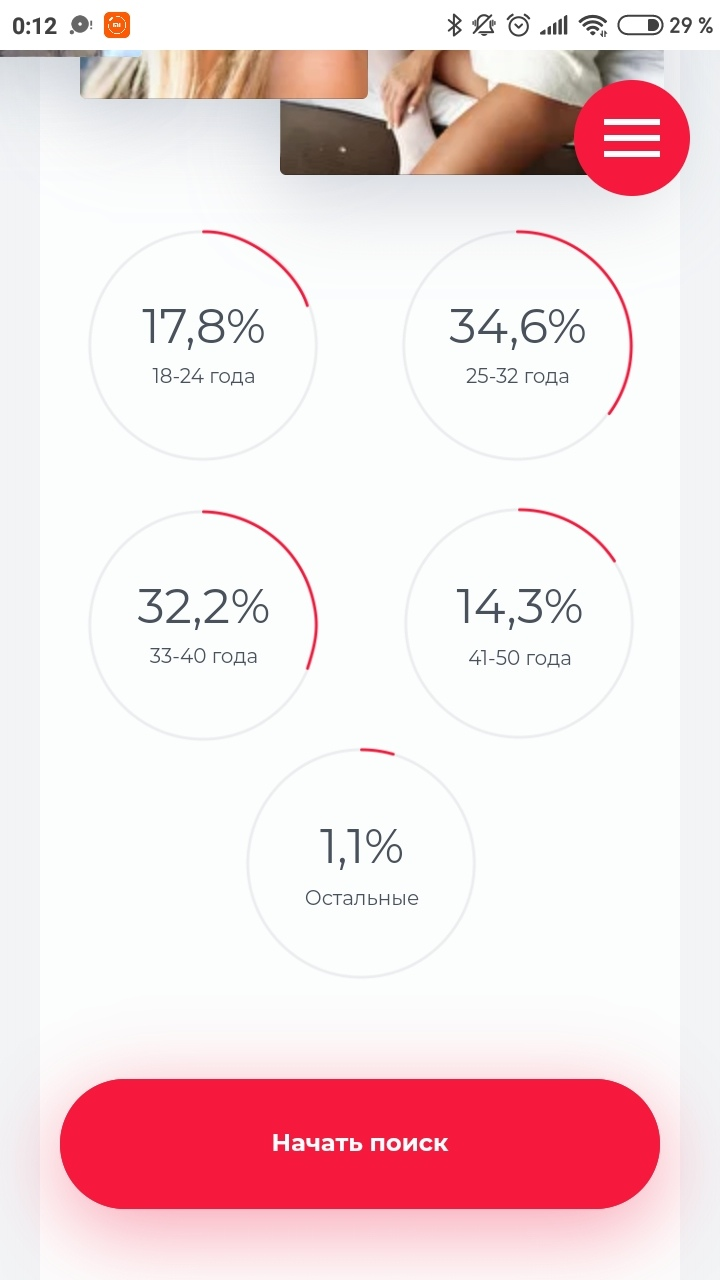Image resolution: width=720 pixels, height=1280 pixels.
Task: Open the blonde hair photo thumbnail
Action: 224,74
